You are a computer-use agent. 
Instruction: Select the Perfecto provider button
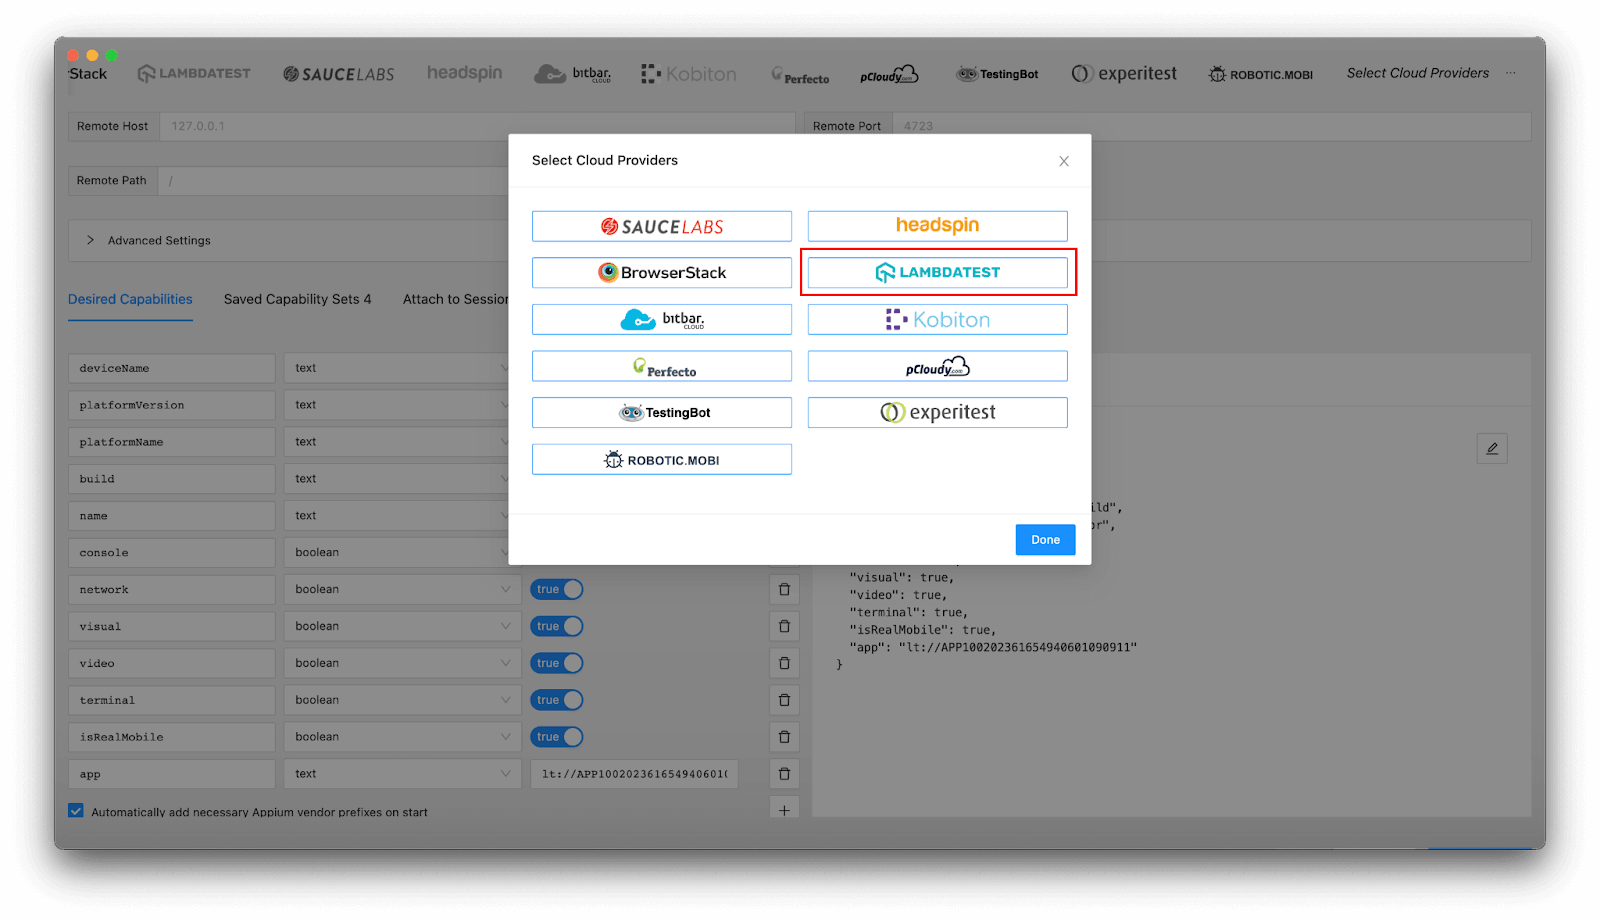(x=661, y=365)
